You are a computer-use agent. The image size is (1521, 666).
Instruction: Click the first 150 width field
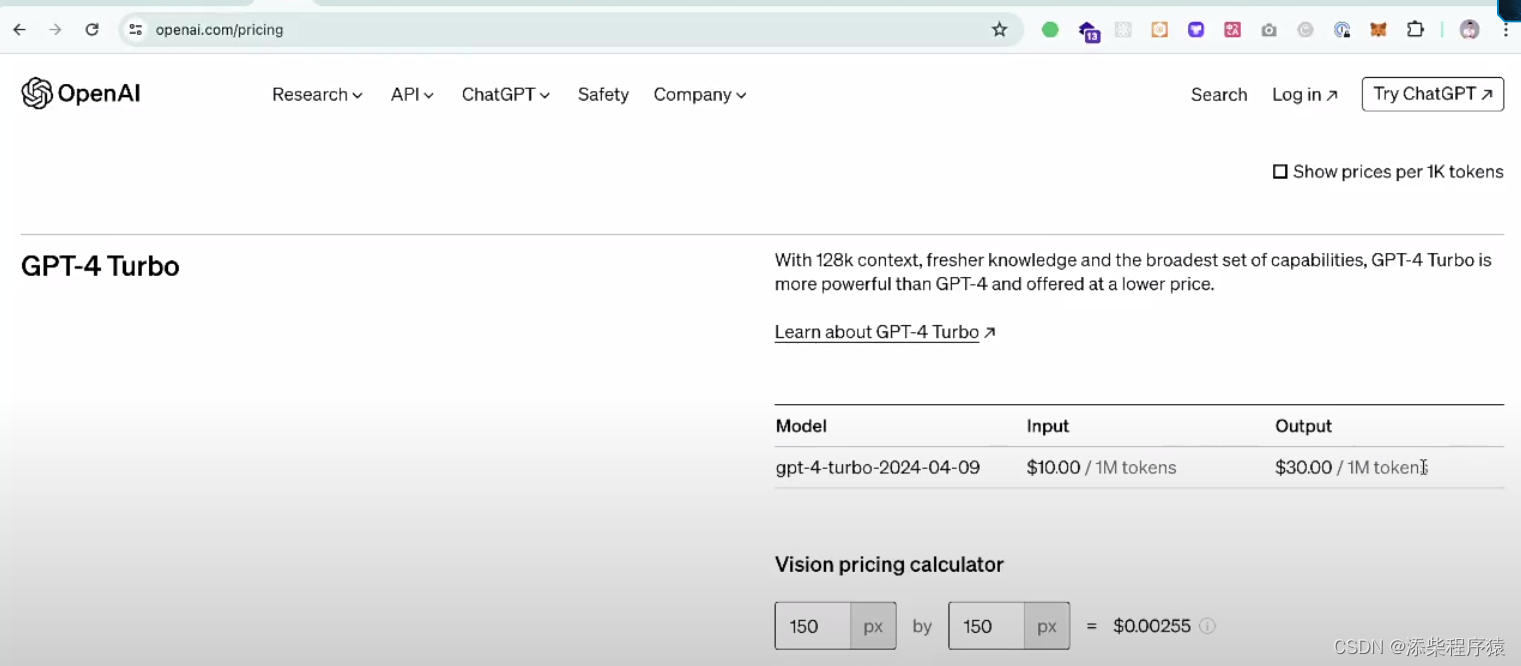pos(813,626)
